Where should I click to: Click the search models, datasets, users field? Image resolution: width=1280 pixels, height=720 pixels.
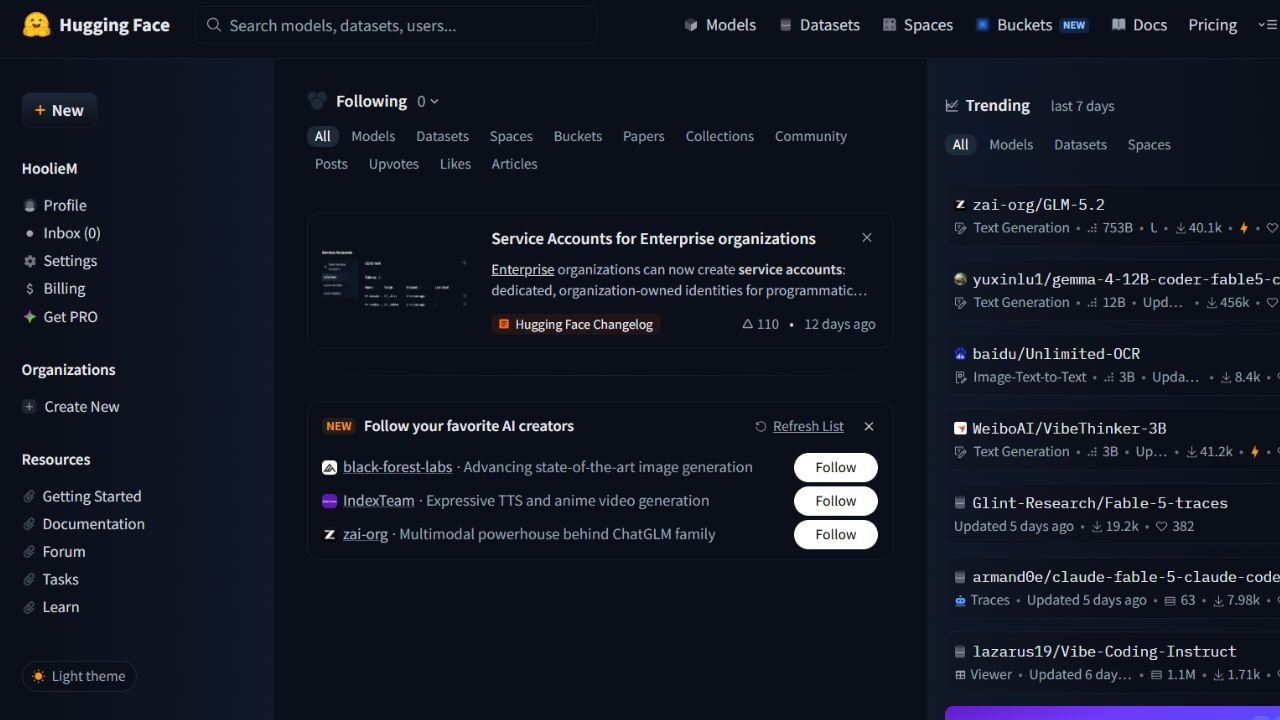pos(396,25)
